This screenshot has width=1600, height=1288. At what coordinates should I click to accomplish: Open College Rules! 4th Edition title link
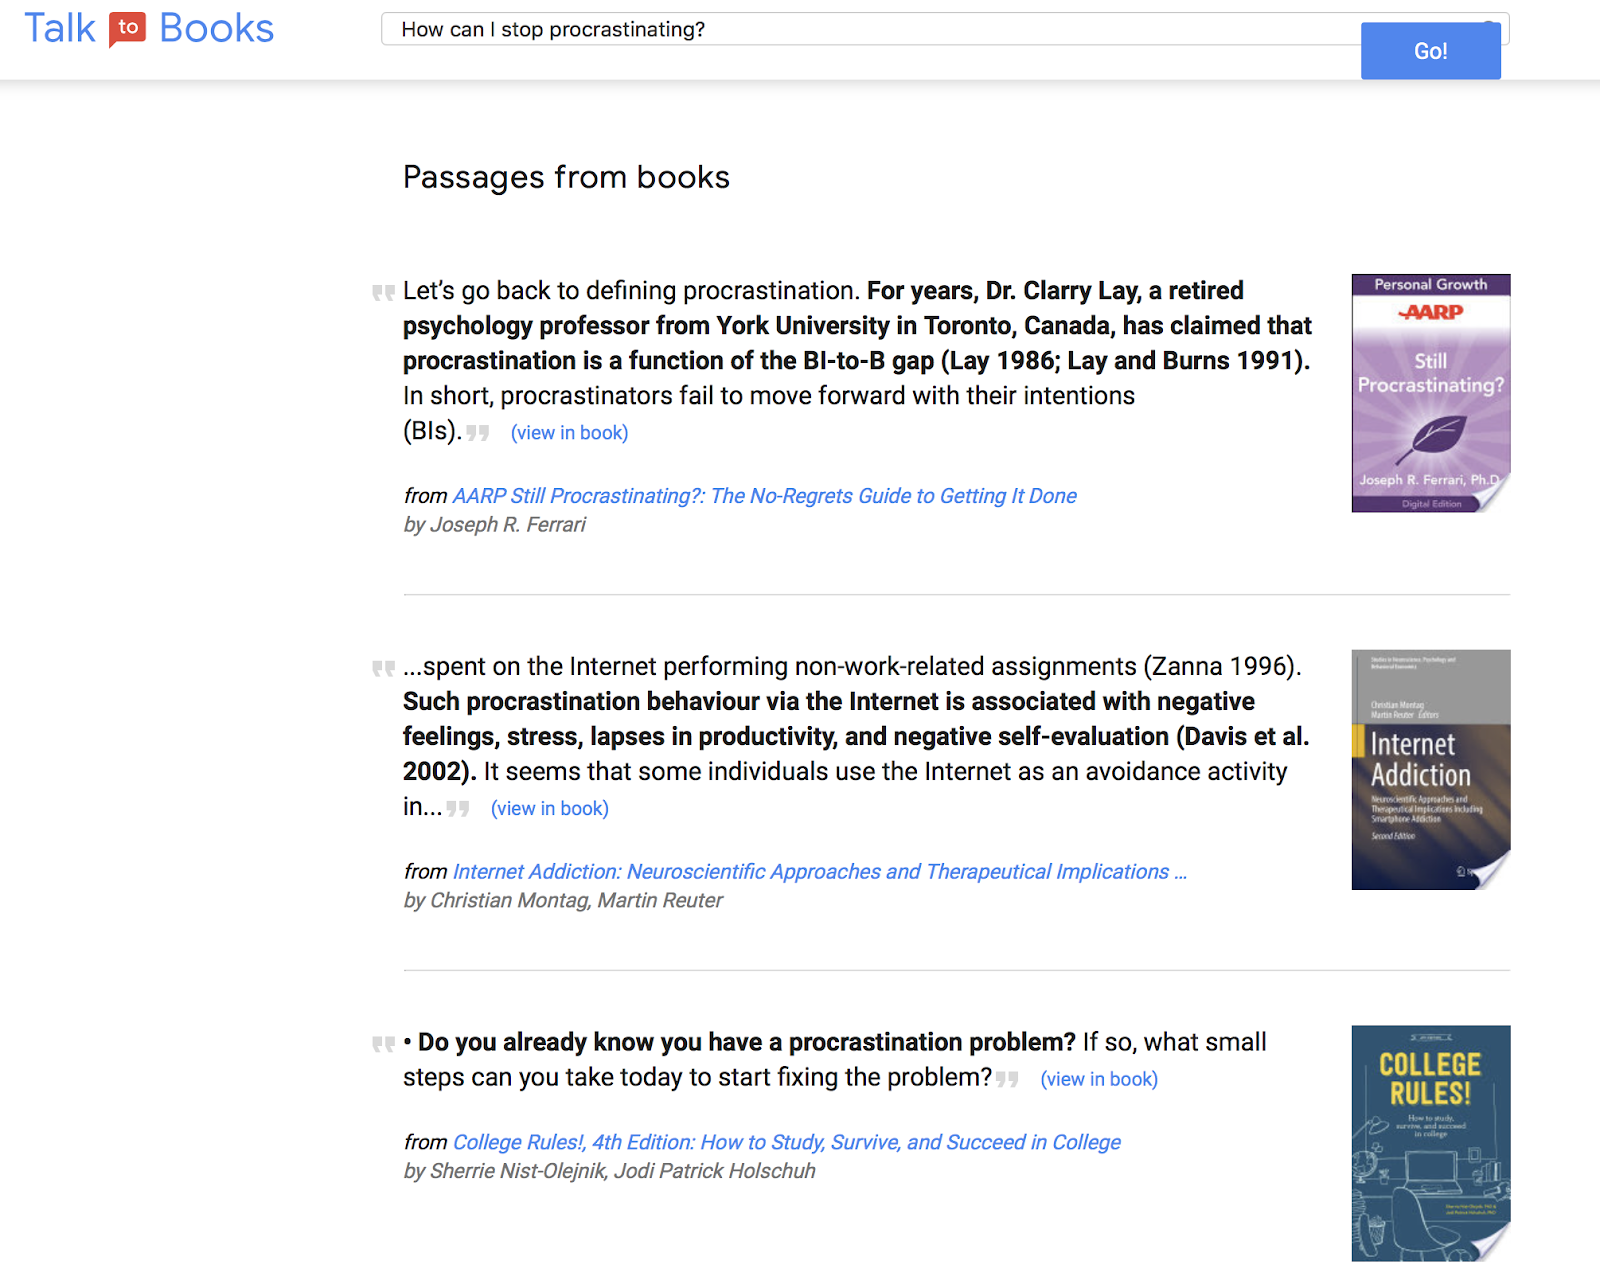786,1142
